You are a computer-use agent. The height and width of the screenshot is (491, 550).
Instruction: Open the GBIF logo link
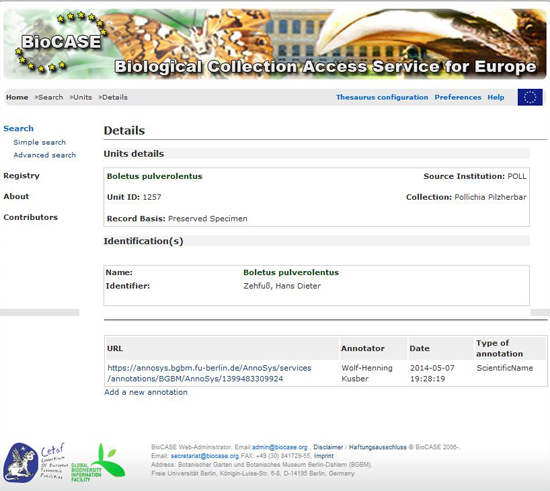[98, 463]
